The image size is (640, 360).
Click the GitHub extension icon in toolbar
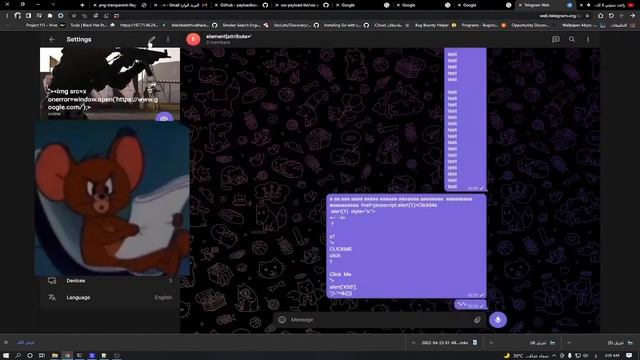point(18,16)
